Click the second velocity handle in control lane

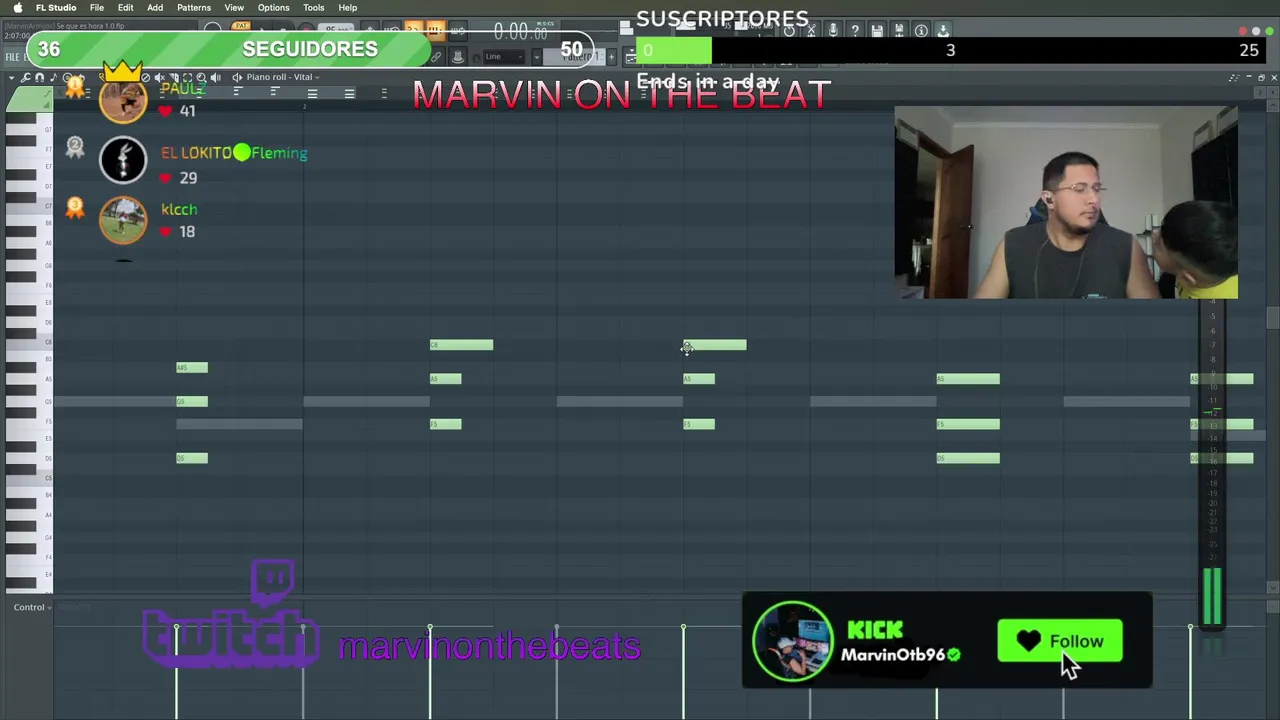pos(430,627)
